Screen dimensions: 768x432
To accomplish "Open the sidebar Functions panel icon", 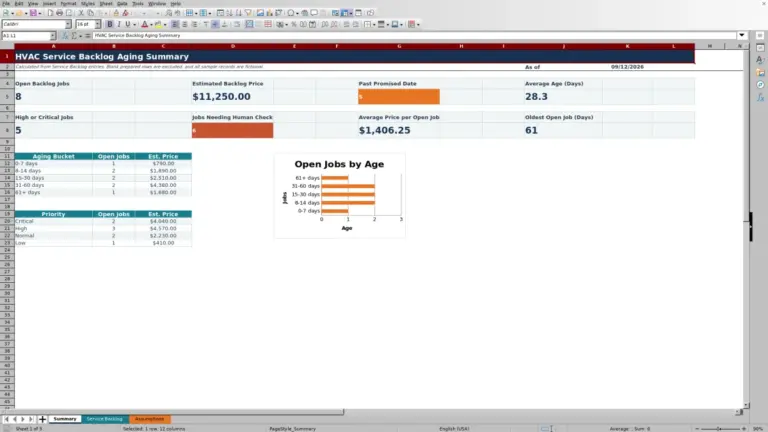I will [x=760, y=97].
